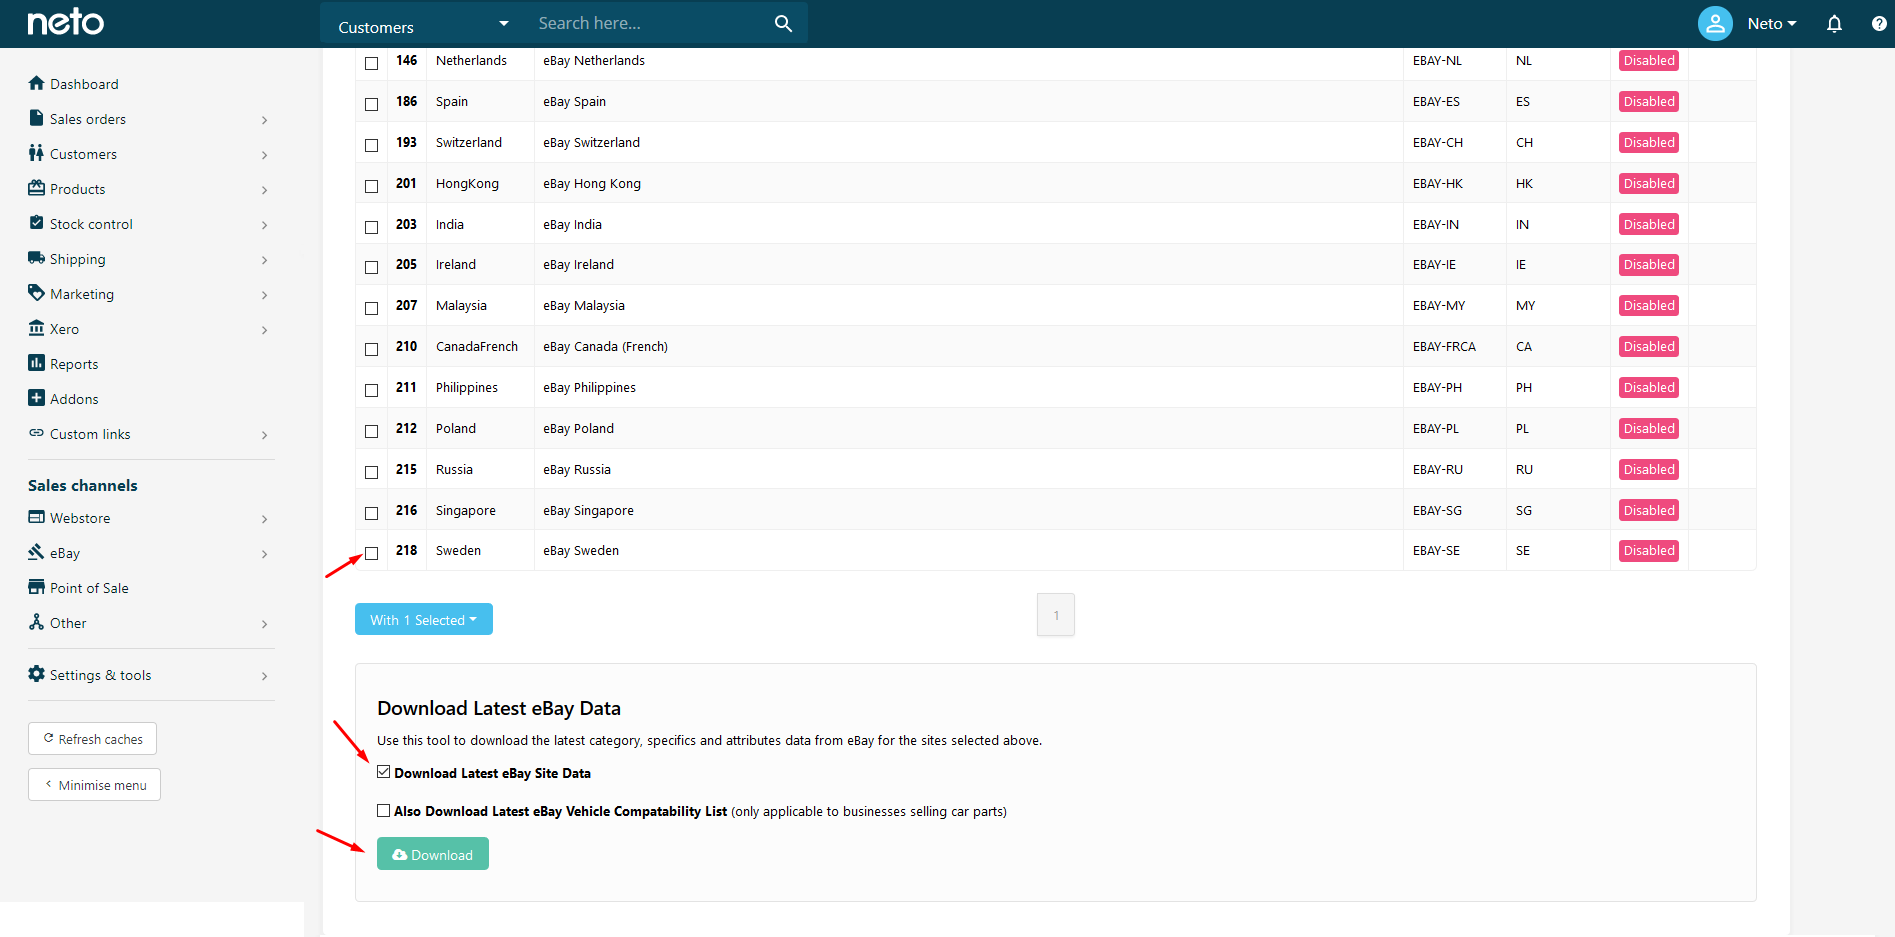Click the Sales orders document icon
The width and height of the screenshot is (1895, 937).
36,118
